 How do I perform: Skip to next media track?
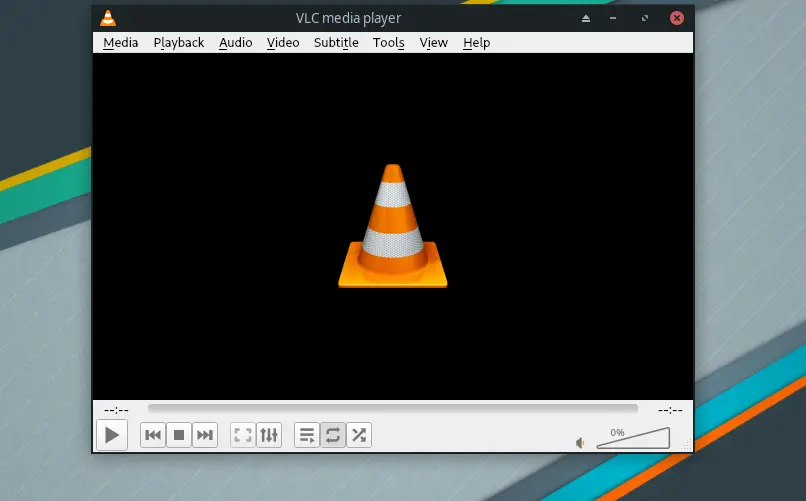(x=205, y=435)
